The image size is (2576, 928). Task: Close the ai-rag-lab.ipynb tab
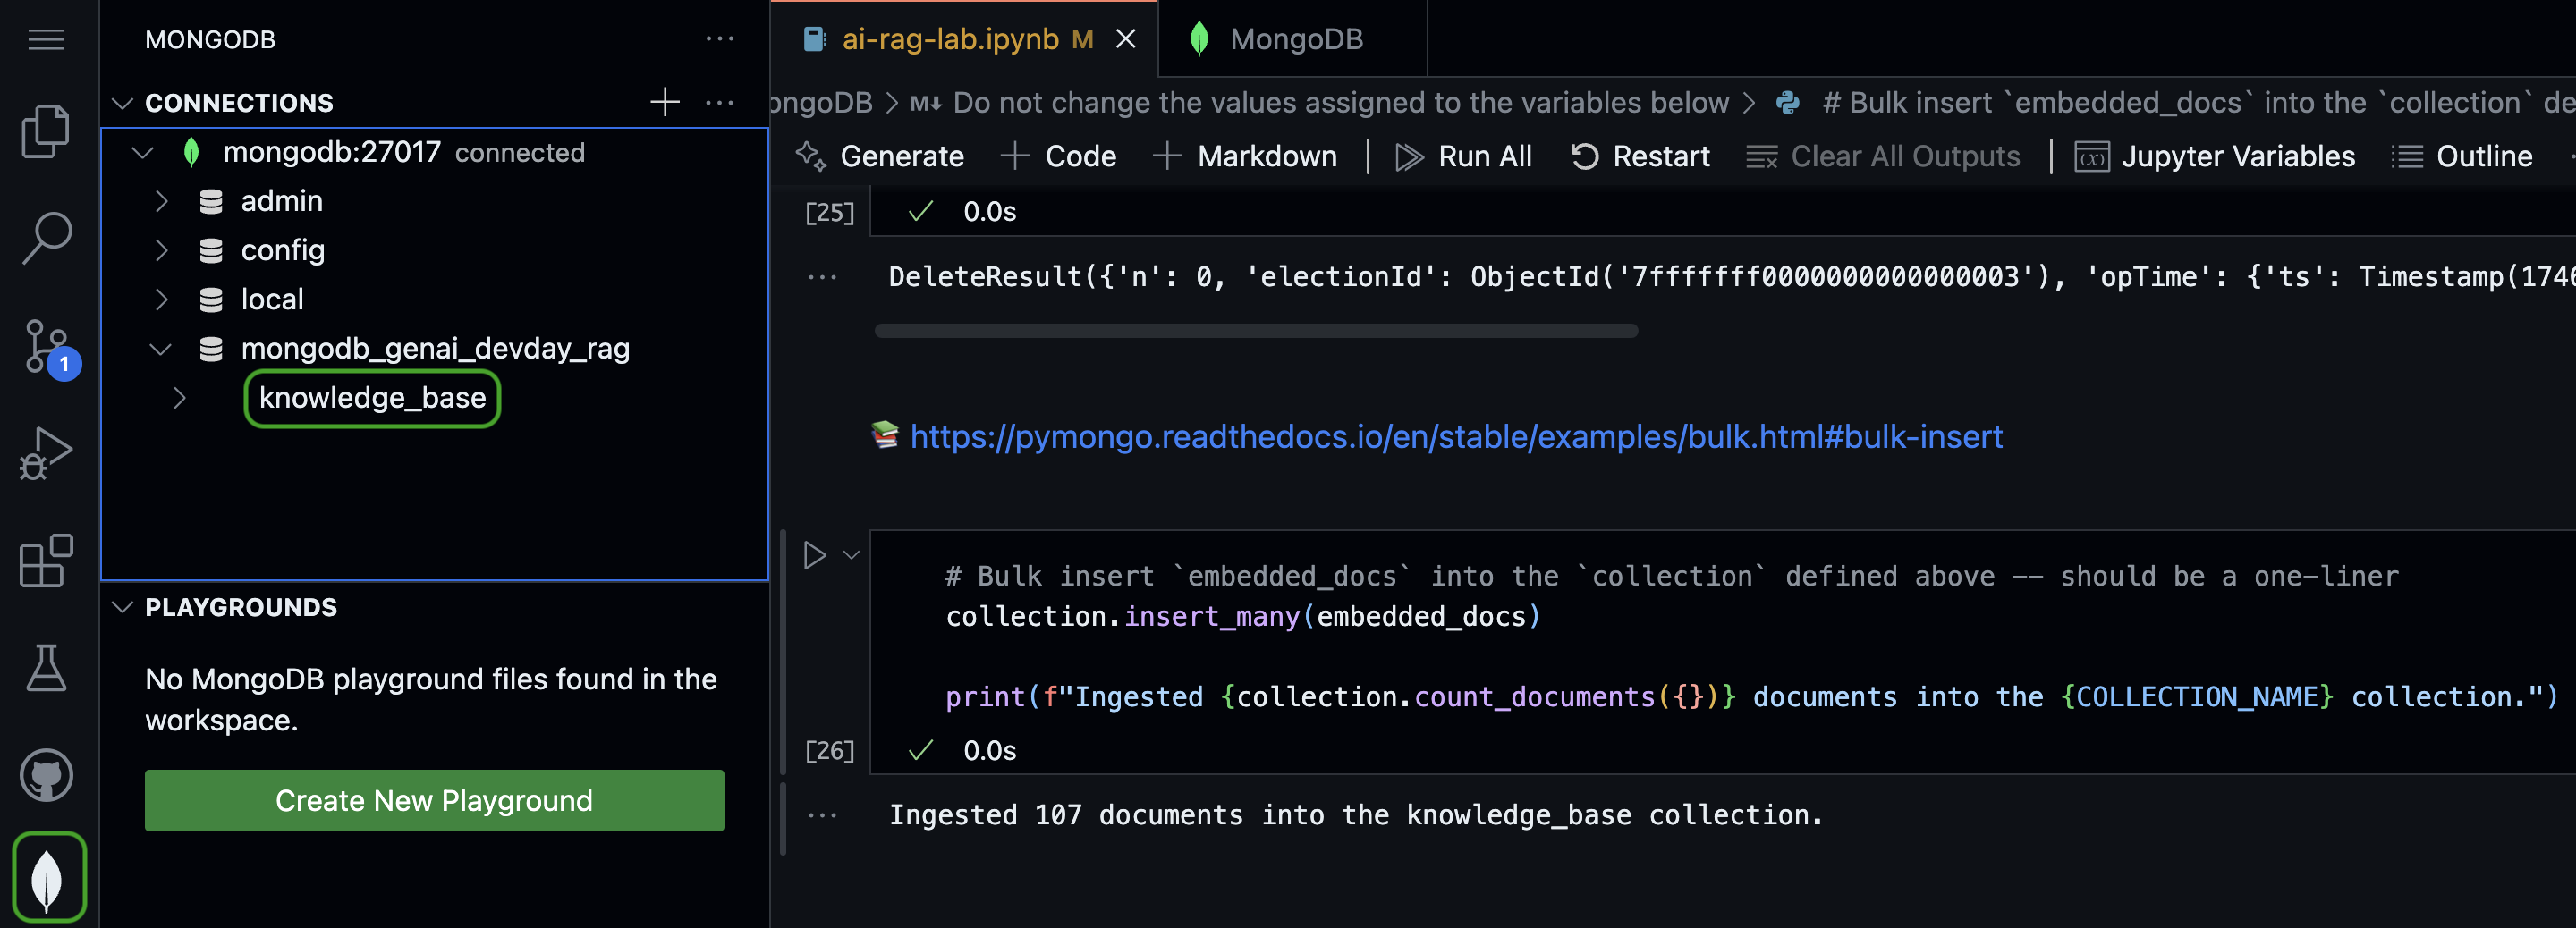point(1126,39)
